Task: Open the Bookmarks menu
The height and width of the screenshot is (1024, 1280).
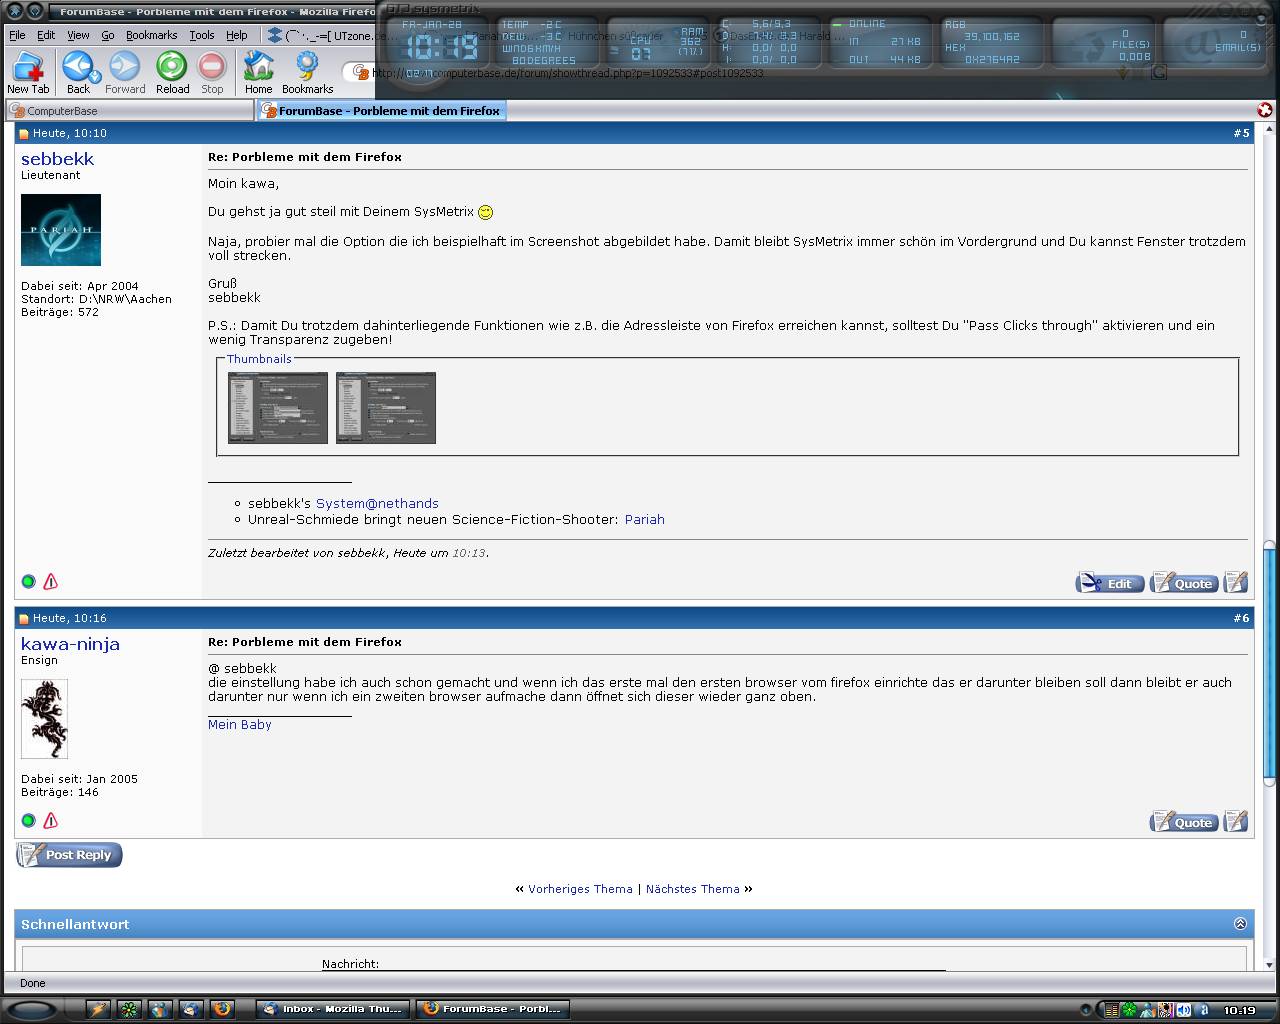Action: click(151, 35)
